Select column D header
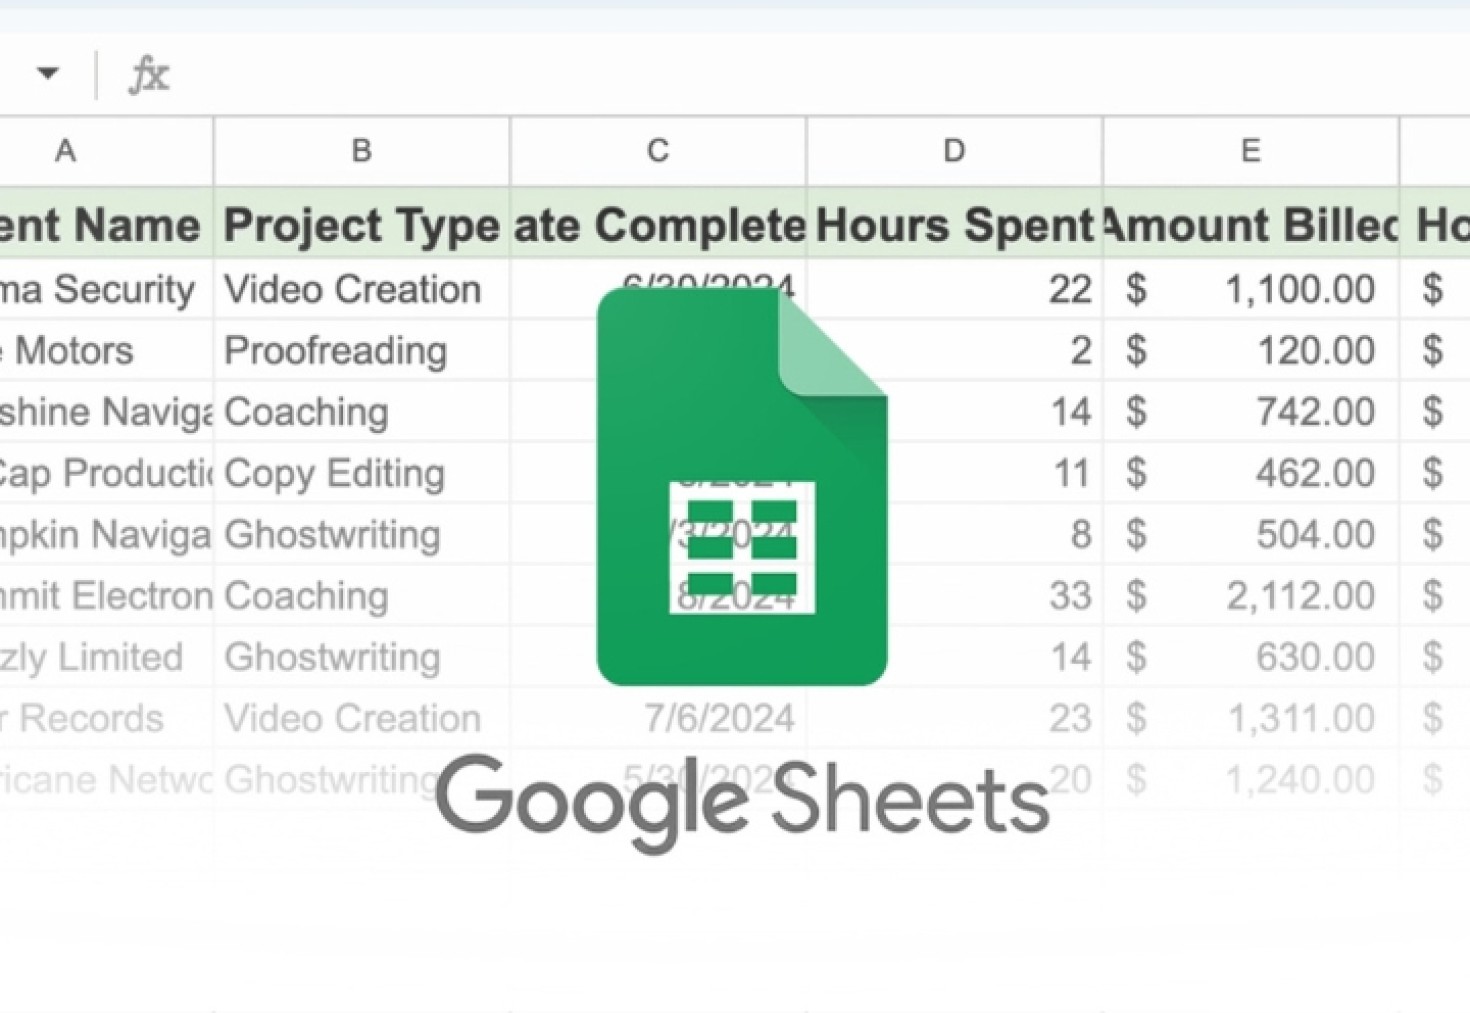 954,151
